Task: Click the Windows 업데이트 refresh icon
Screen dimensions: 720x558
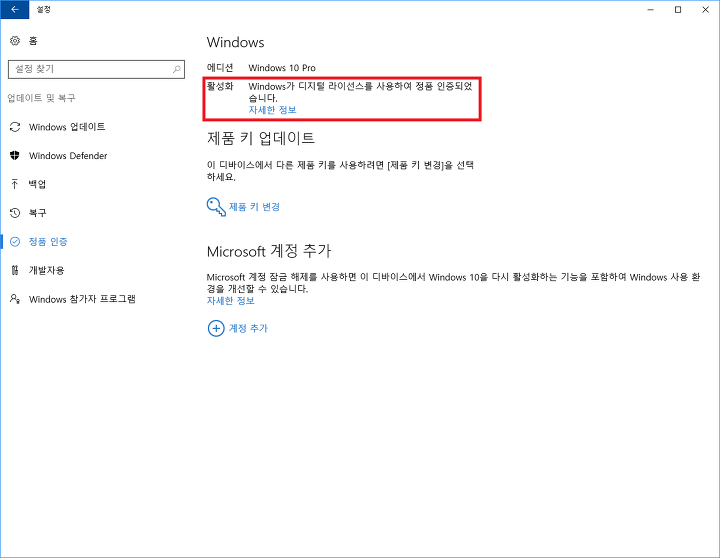Action: coord(15,127)
